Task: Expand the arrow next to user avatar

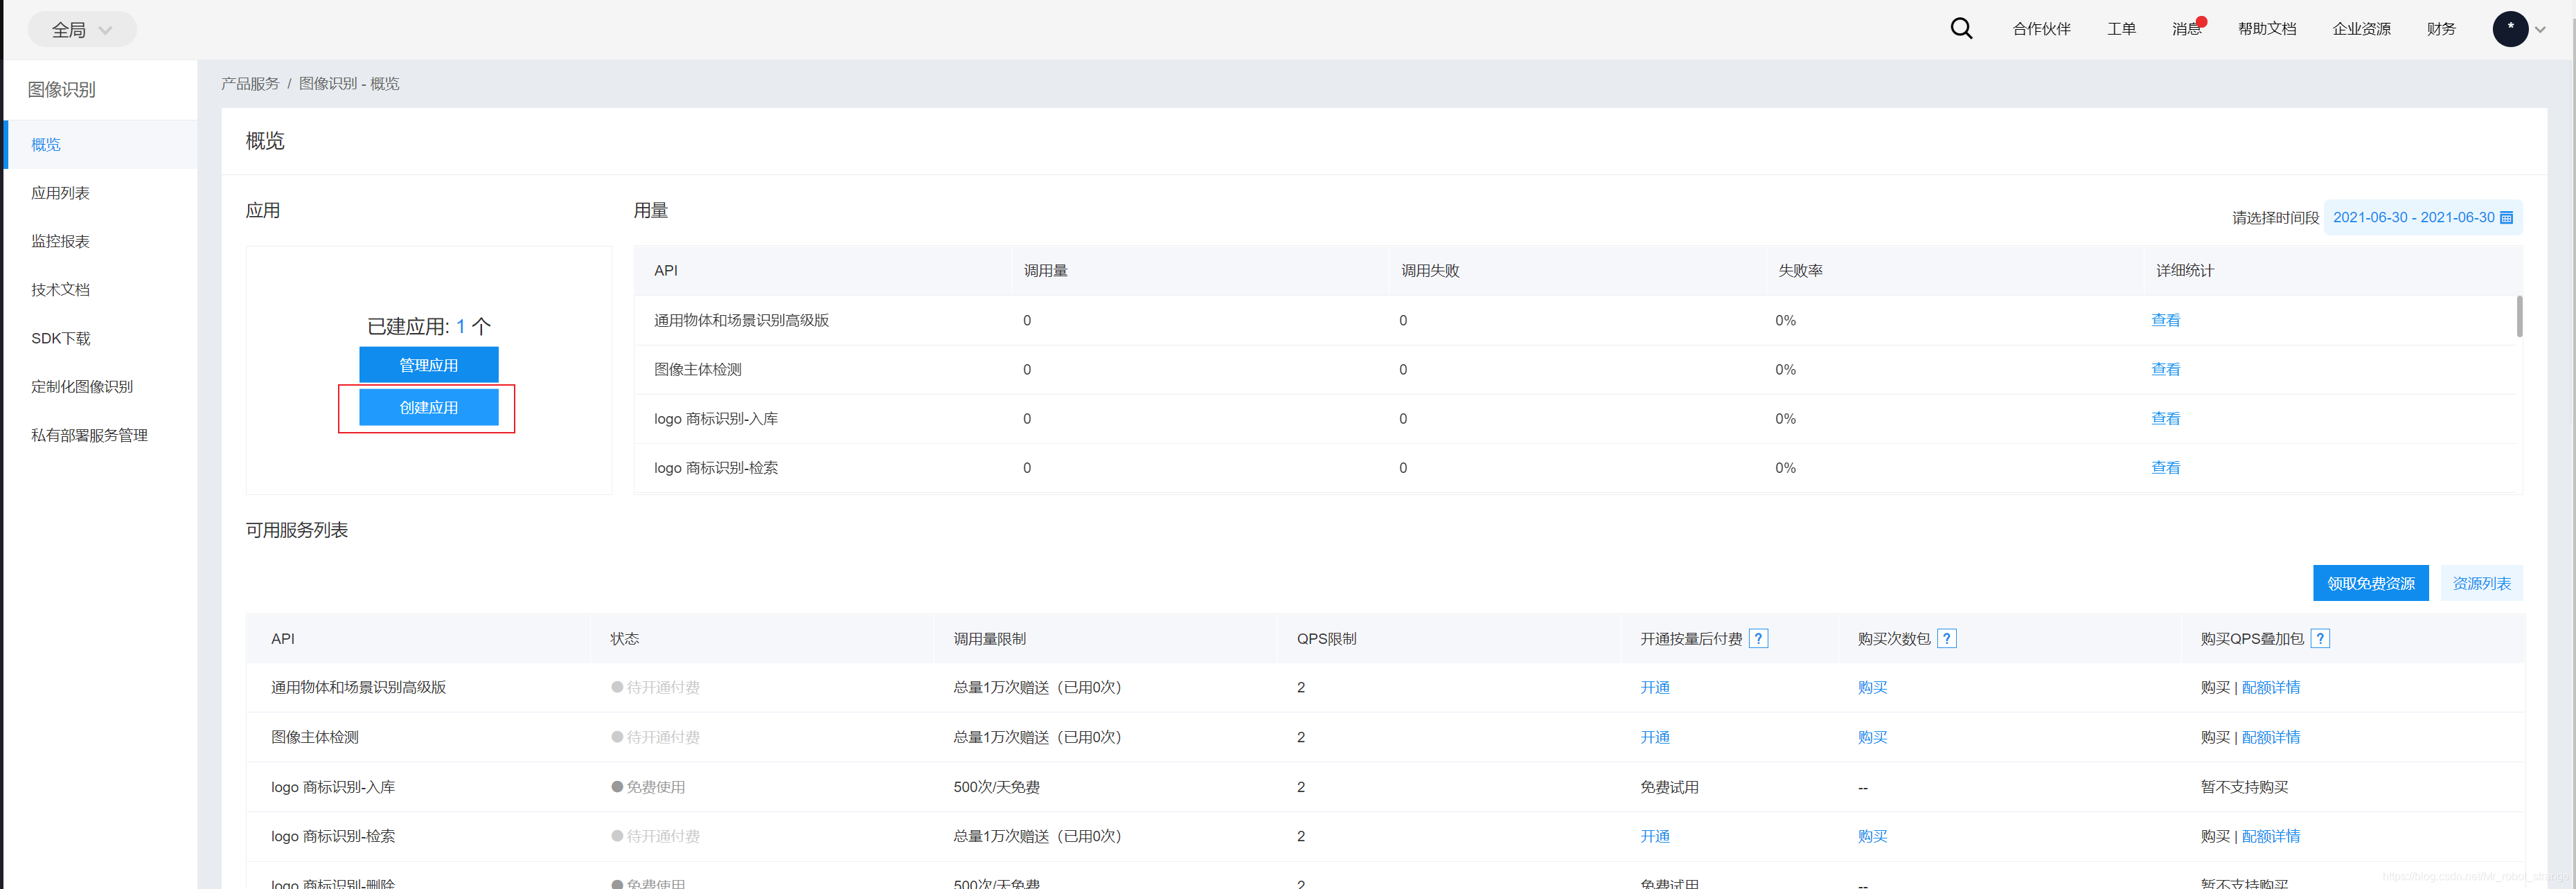Action: [x=2540, y=30]
